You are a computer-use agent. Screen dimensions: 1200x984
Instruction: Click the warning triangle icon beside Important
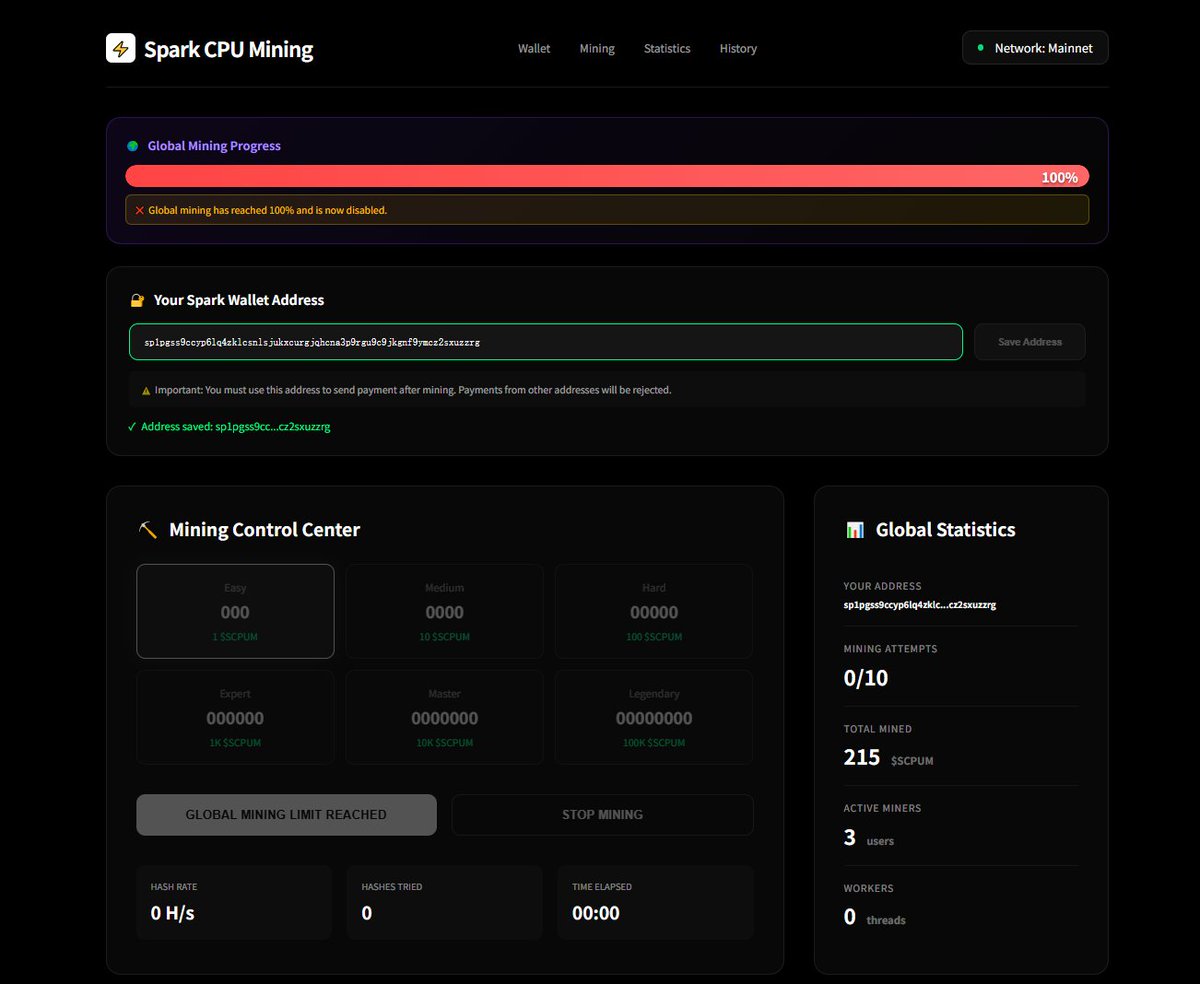146,390
